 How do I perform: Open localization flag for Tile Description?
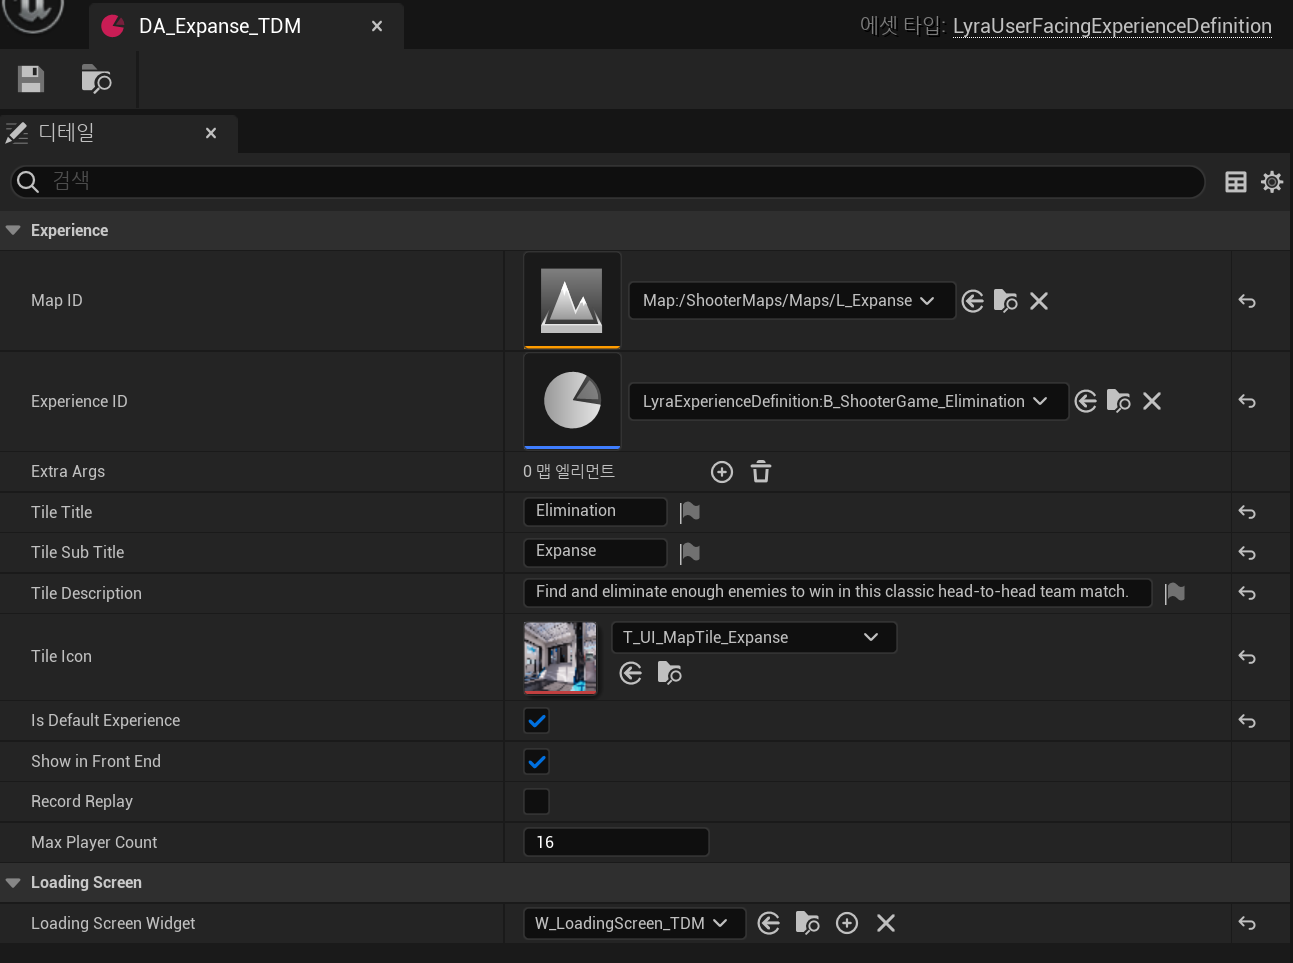(x=1175, y=593)
